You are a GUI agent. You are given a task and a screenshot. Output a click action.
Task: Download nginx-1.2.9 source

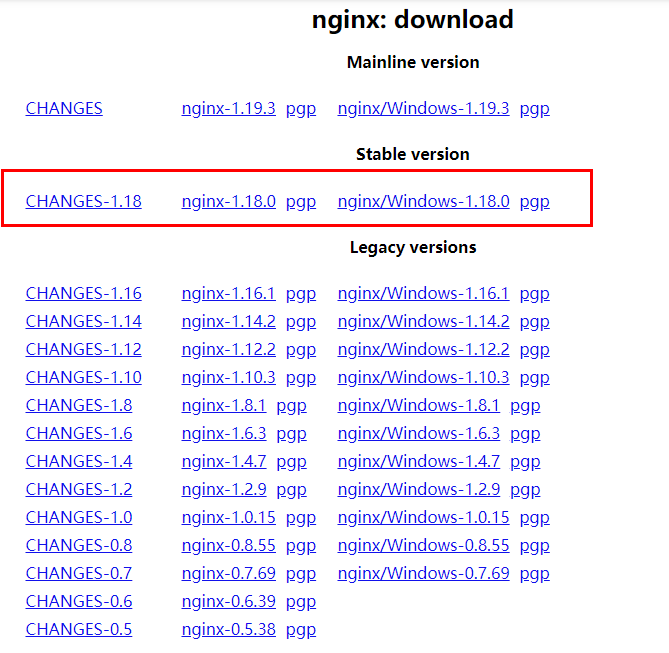(224, 490)
